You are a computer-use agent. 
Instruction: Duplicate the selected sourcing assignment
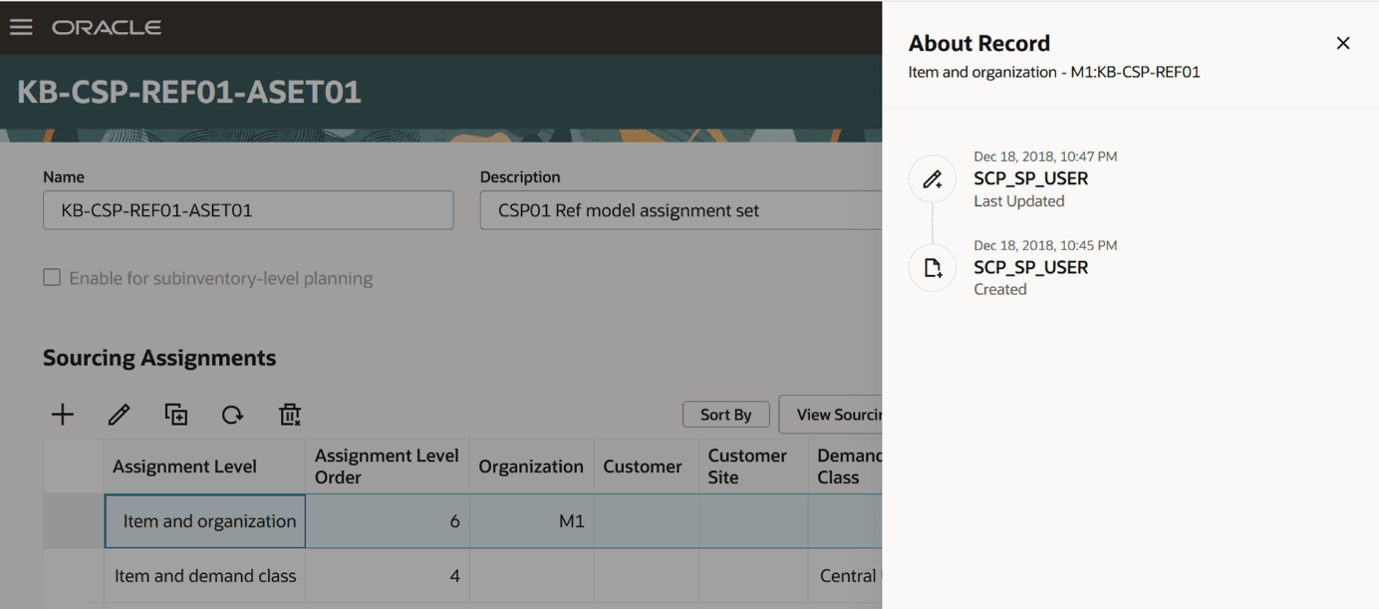point(176,414)
